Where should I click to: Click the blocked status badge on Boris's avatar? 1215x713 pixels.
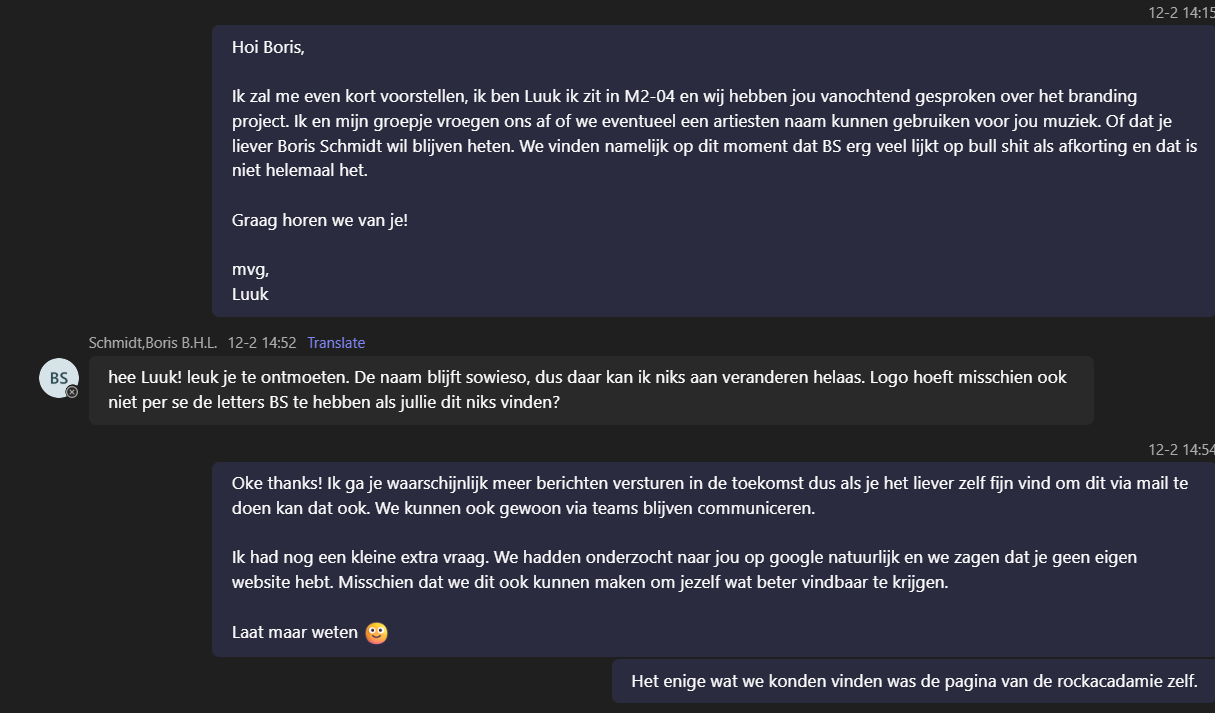tap(72, 394)
